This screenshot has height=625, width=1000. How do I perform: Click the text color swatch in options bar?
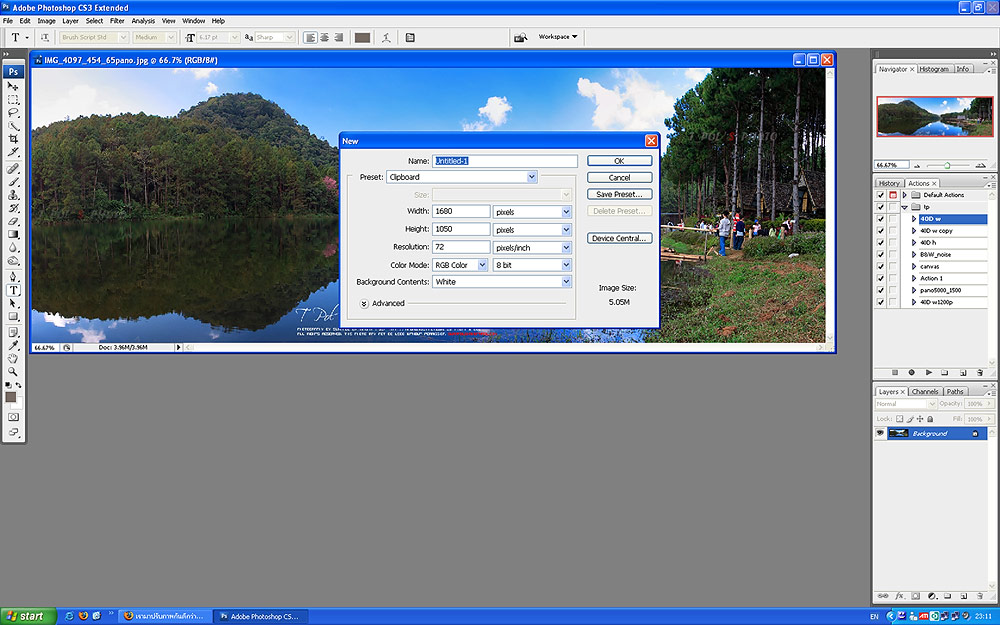coord(362,37)
